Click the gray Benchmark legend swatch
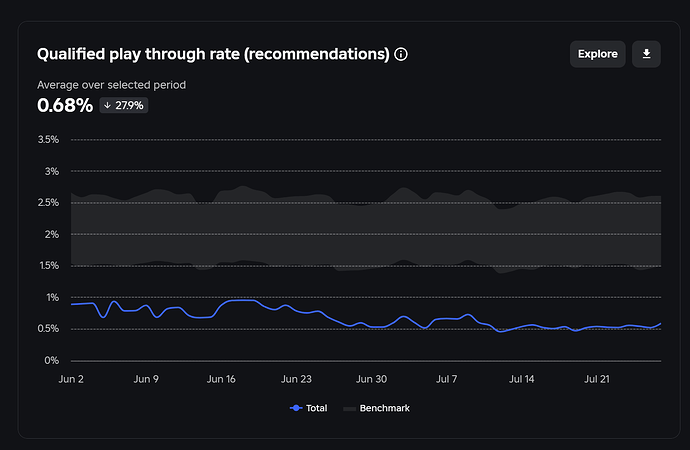This screenshot has width=690, height=450. [x=349, y=408]
